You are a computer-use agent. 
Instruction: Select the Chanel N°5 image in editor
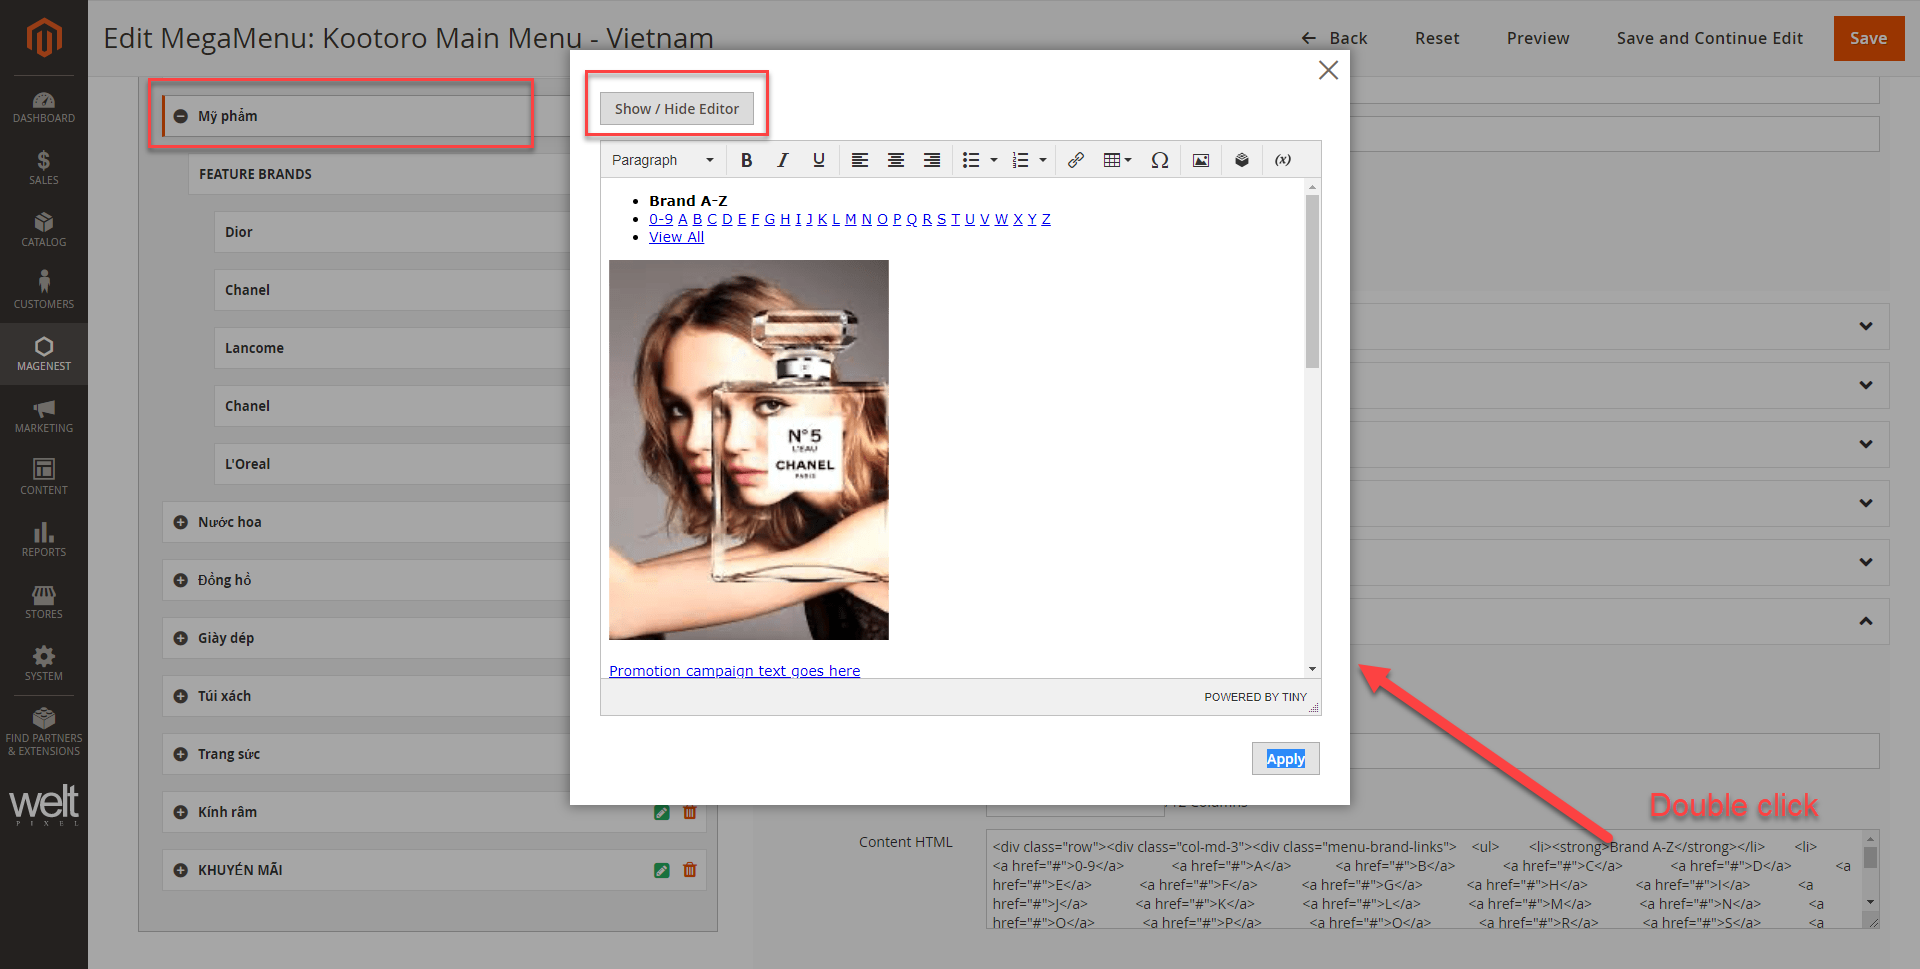749,450
